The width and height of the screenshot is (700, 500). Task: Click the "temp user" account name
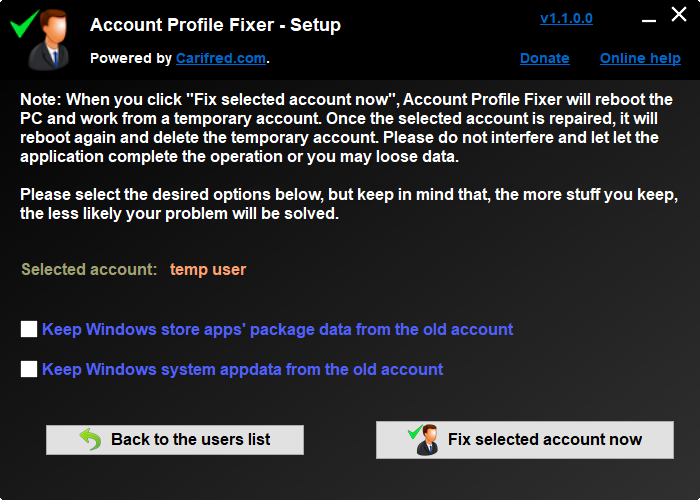pyautogui.click(x=208, y=269)
